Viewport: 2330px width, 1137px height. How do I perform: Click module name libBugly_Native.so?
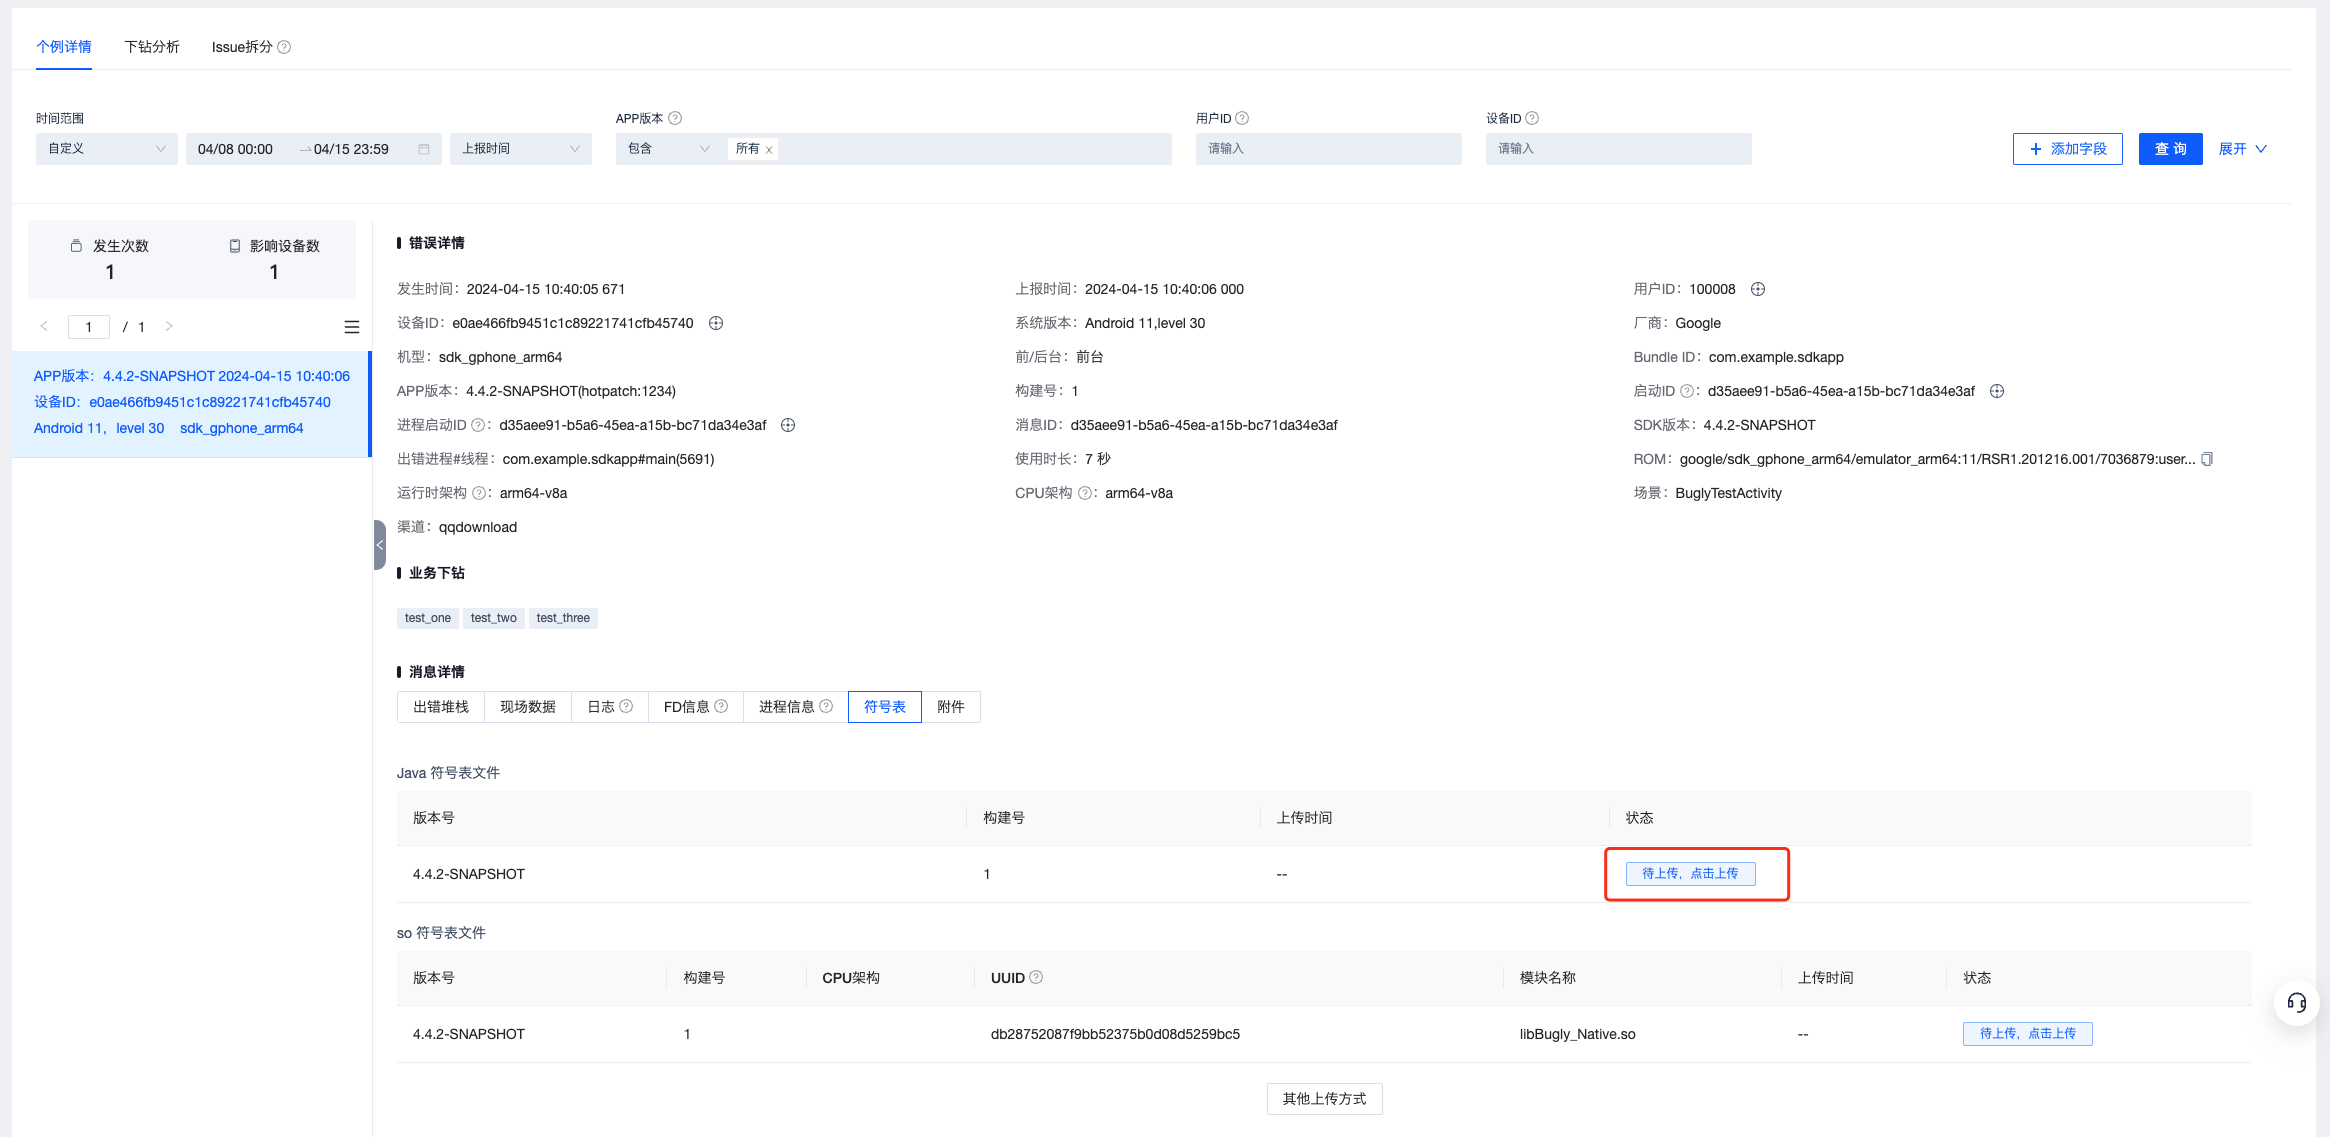point(1578,1034)
